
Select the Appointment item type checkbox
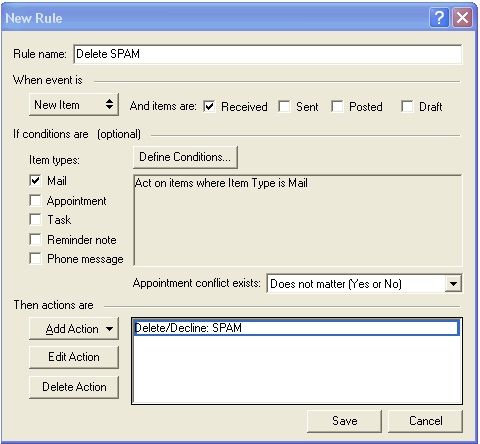(x=35, y=200)
